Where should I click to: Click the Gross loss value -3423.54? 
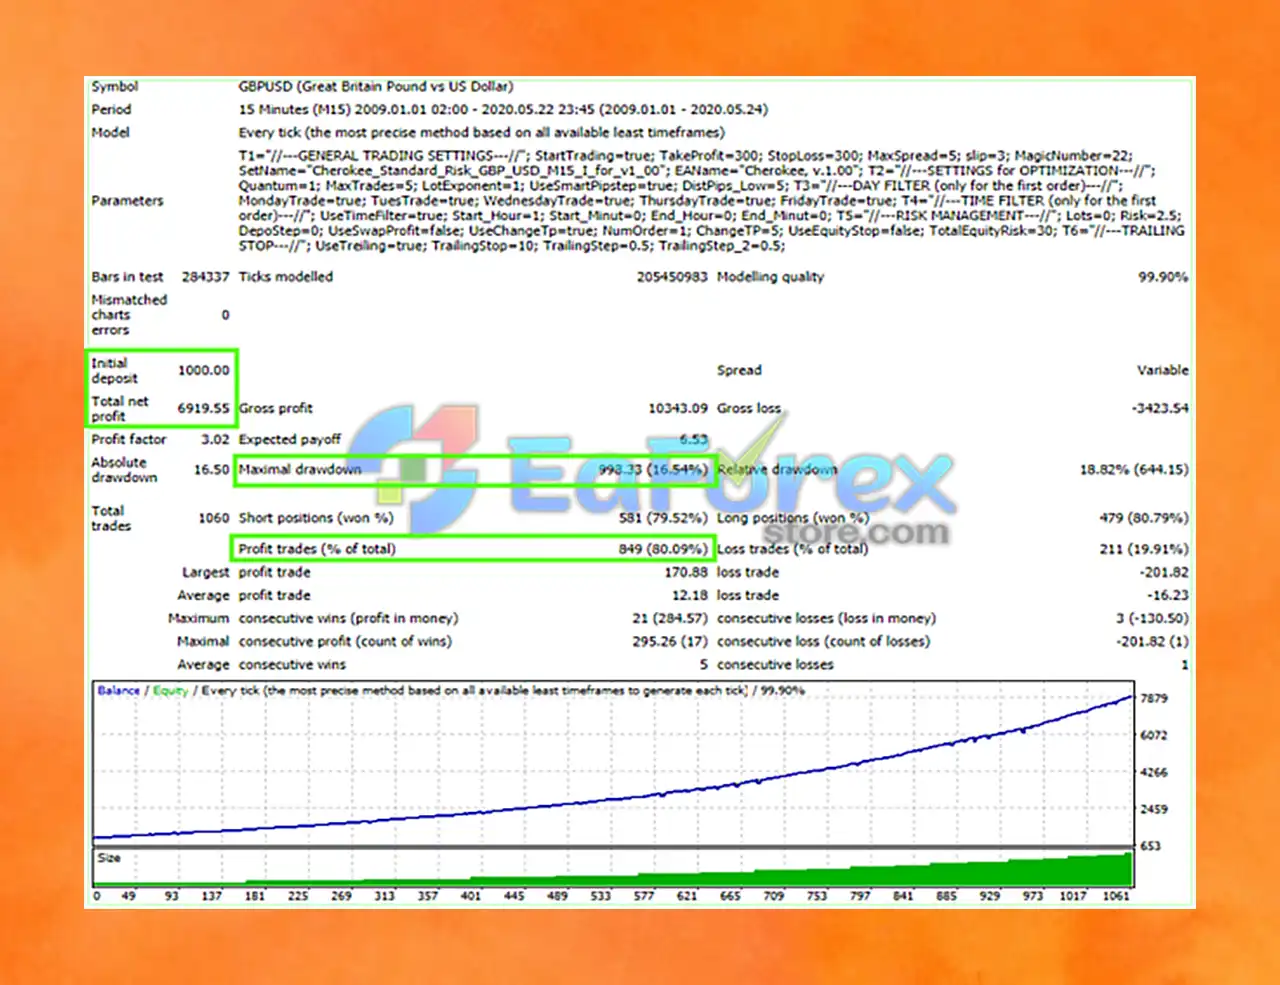coord(1160,408)
